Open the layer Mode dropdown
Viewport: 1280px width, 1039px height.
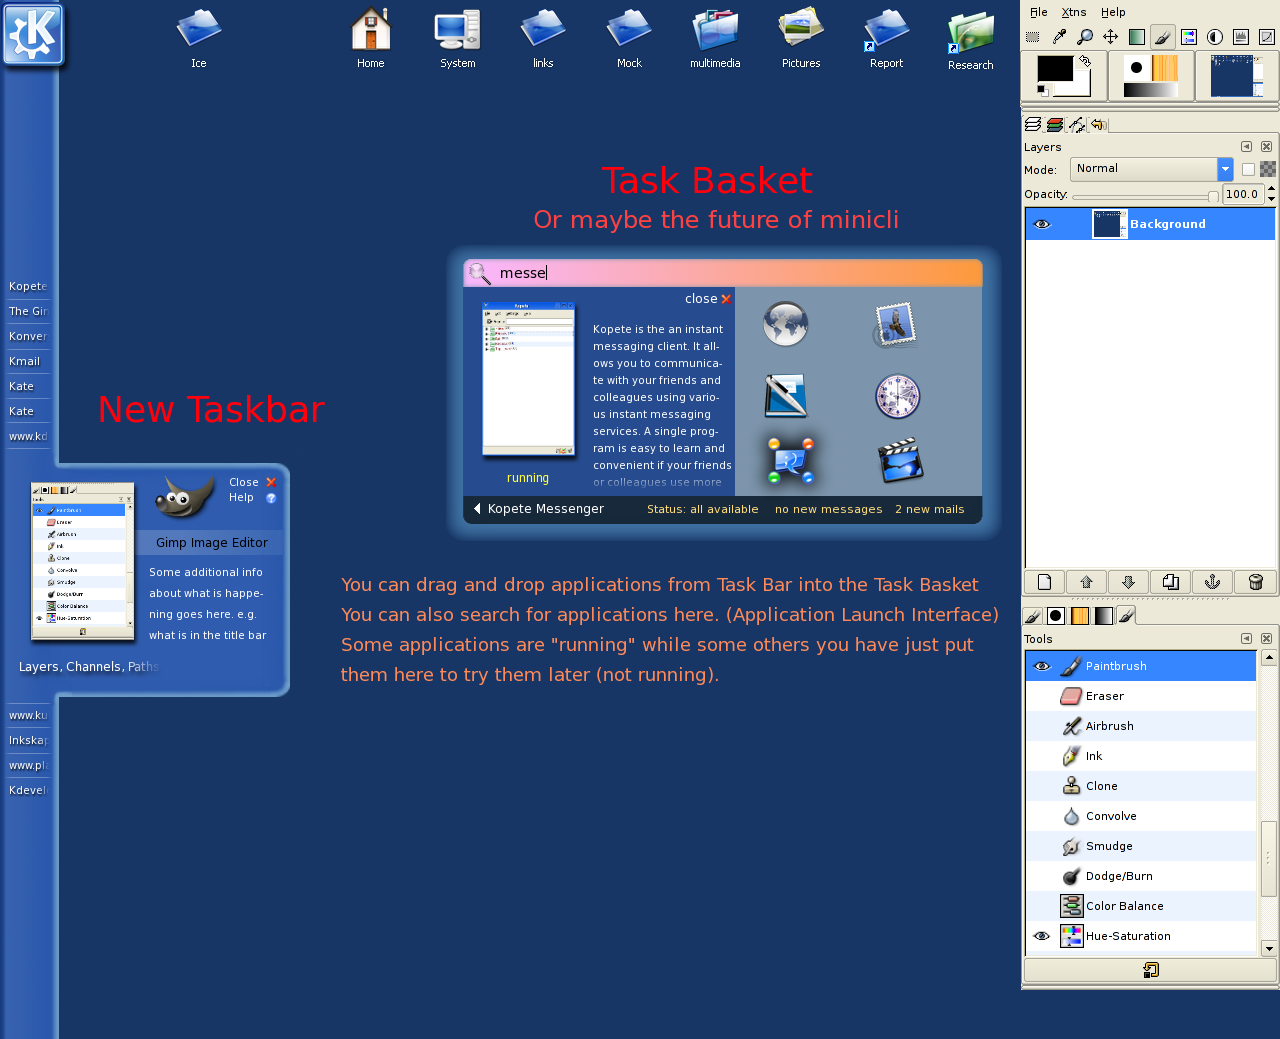(1152, 169)
